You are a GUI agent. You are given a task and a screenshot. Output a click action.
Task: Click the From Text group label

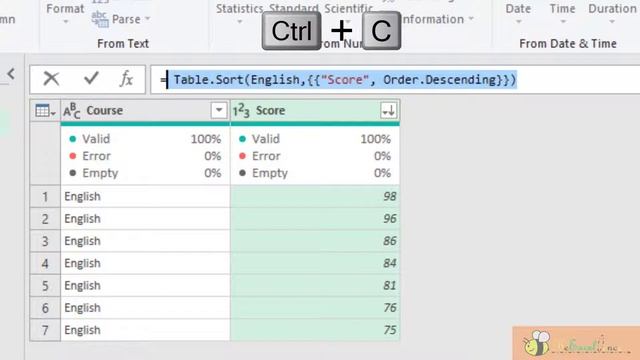pyautogui.click(x=123, y=44)
